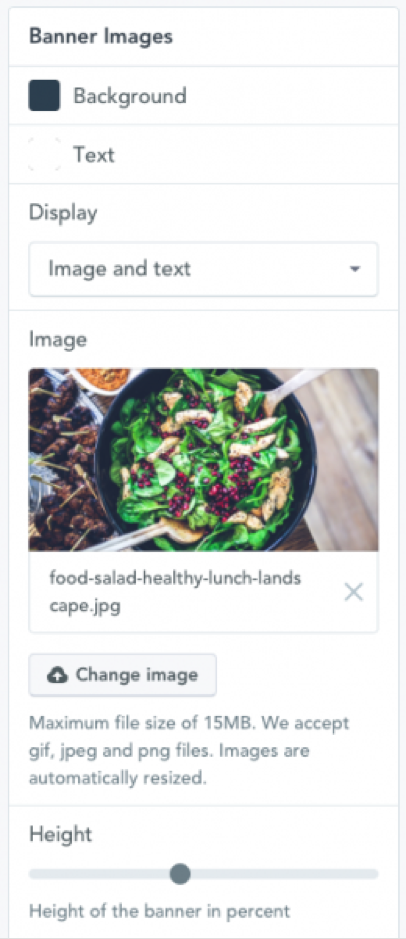This screenshot has height=939, width=406.
Task: Click the left end of Height slider track
Action: click(x=34, y=874)
